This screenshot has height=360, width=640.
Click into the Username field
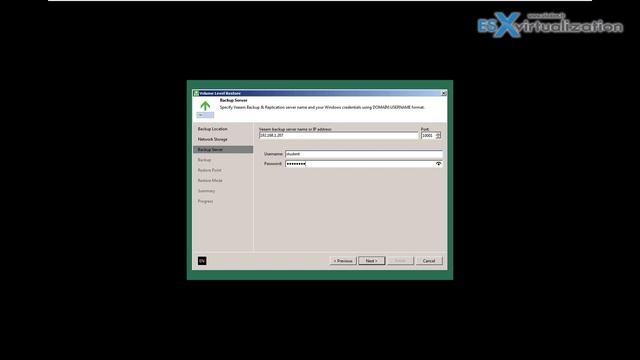tap(364, 154)
